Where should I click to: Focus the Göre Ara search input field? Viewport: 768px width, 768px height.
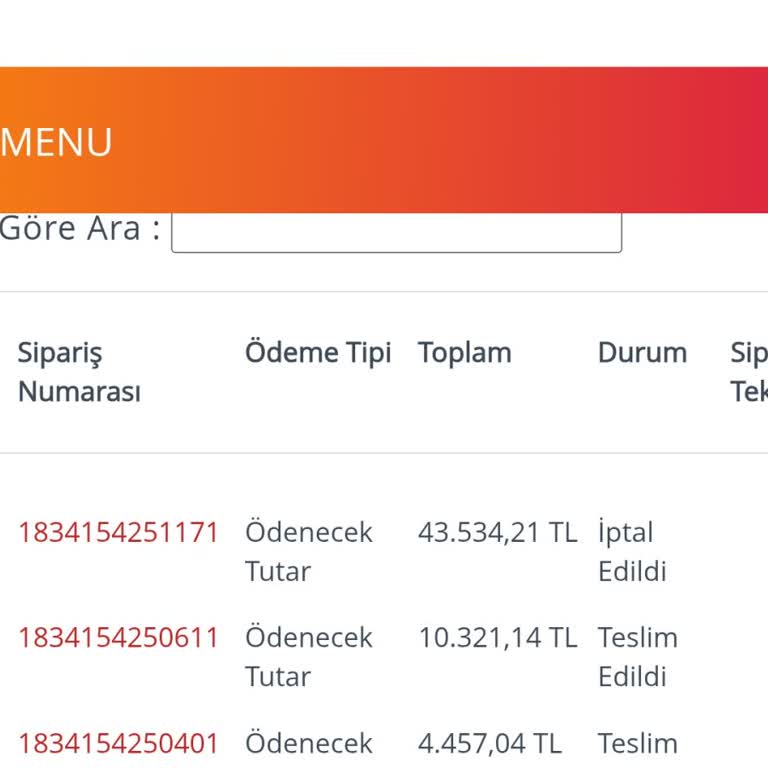(x=396, y=232)
